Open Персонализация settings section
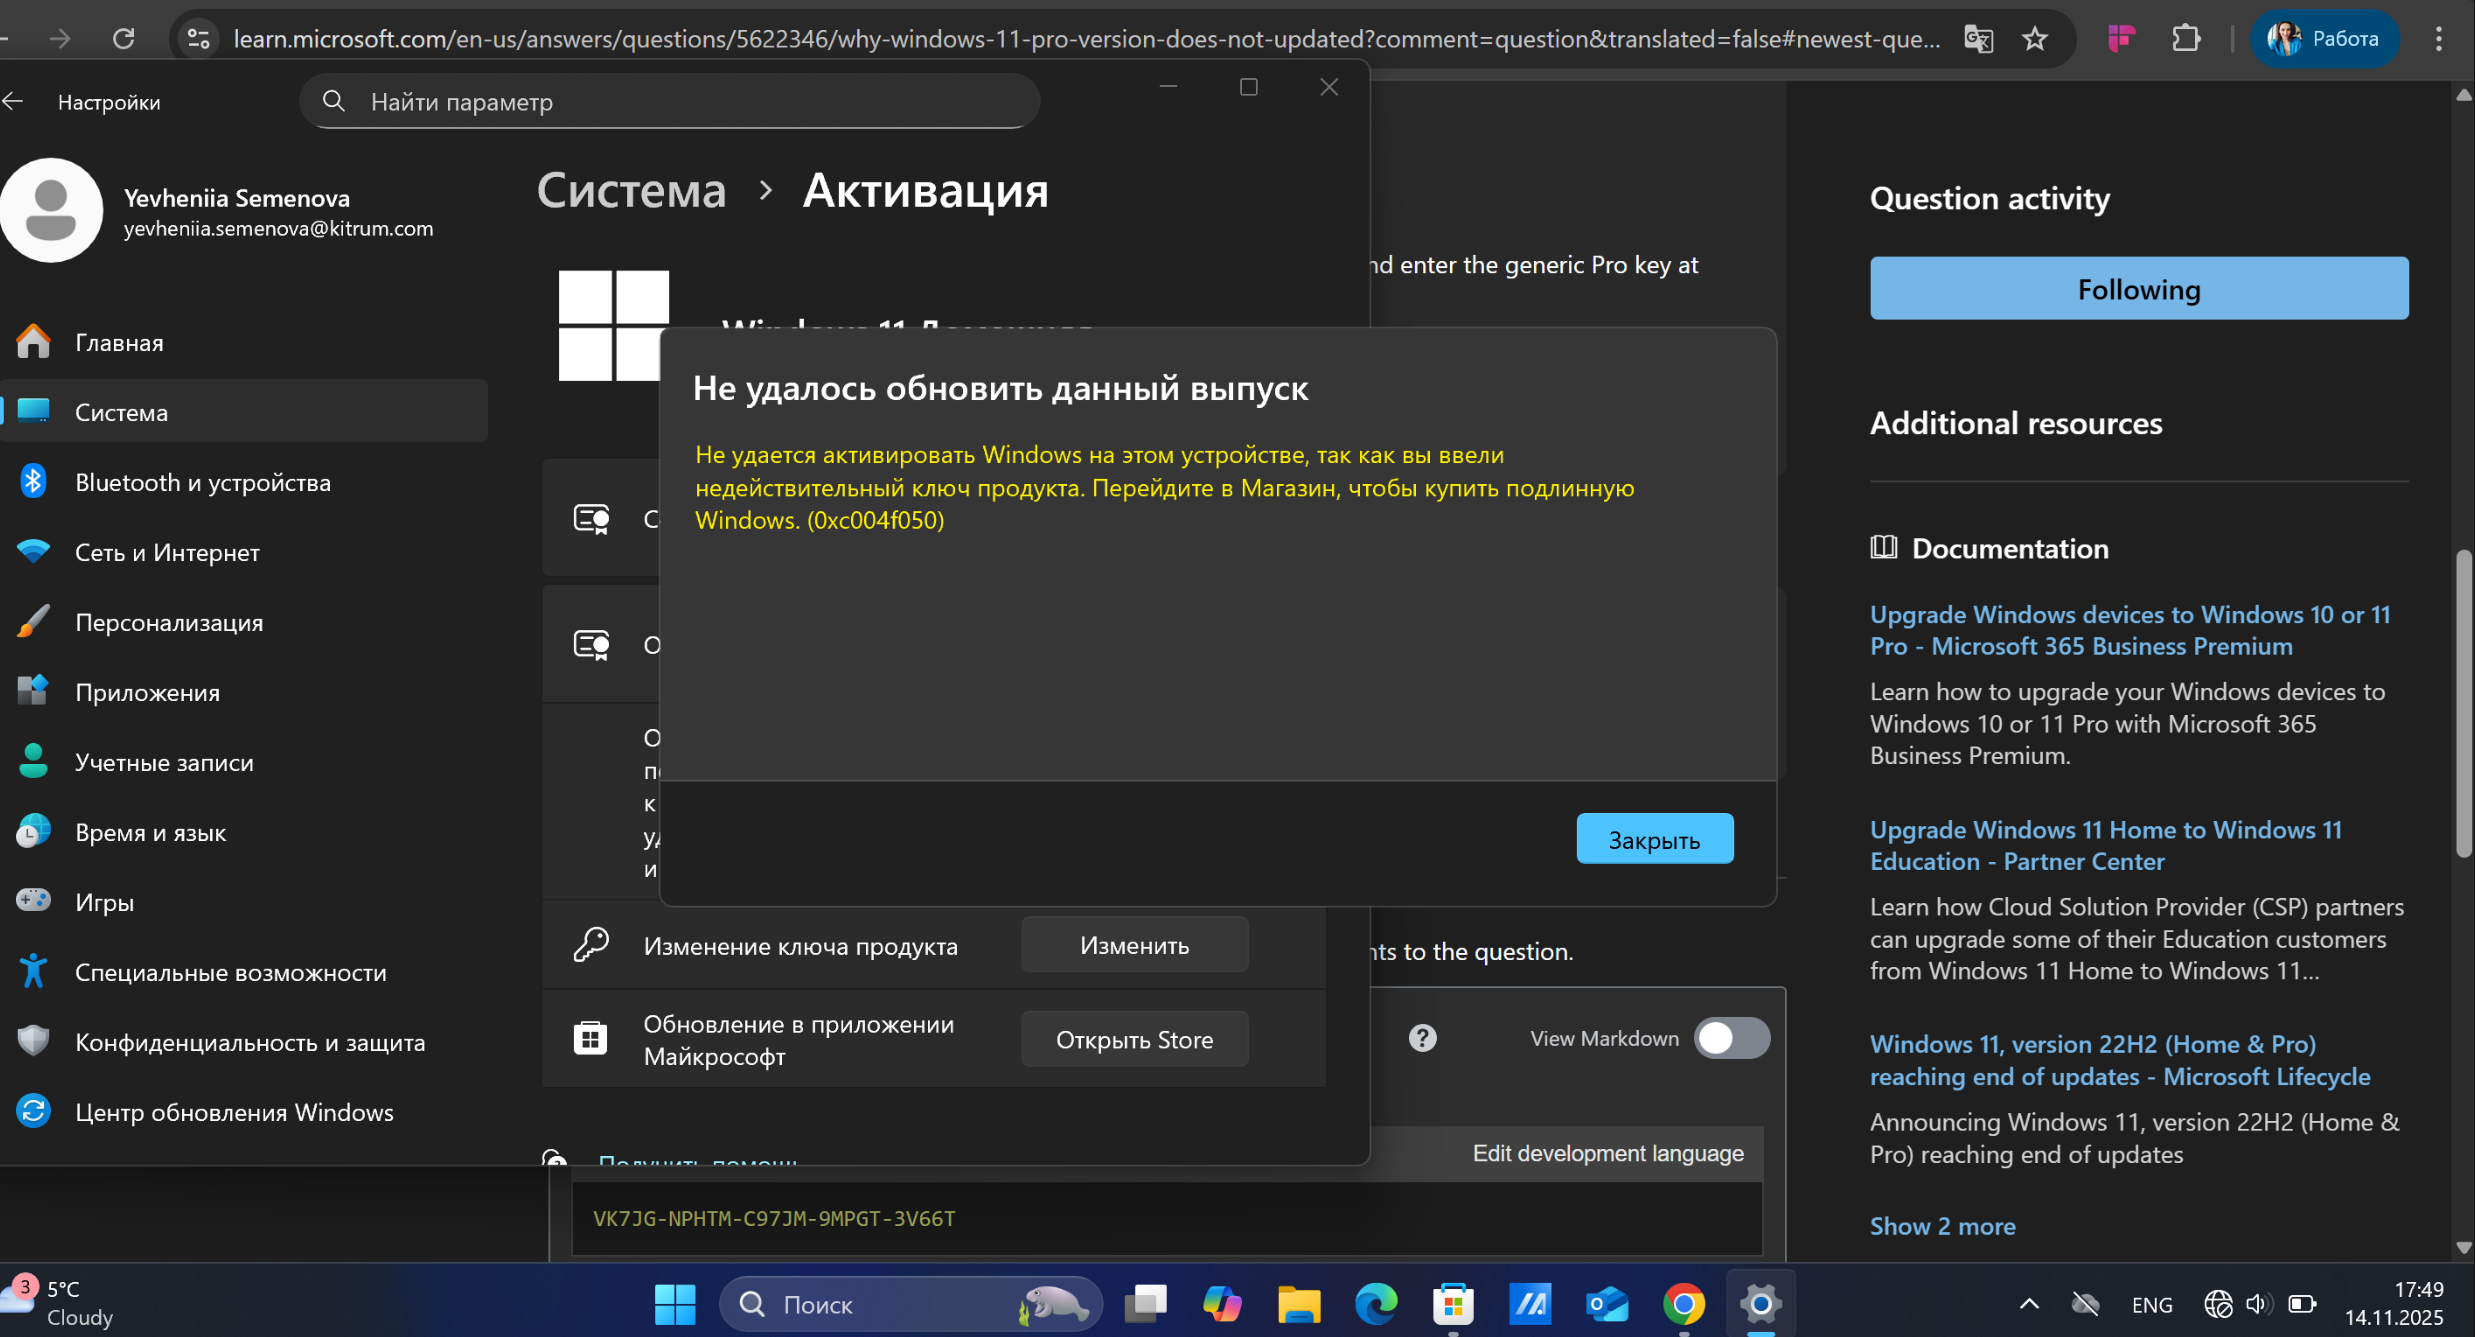 (244, 622)
